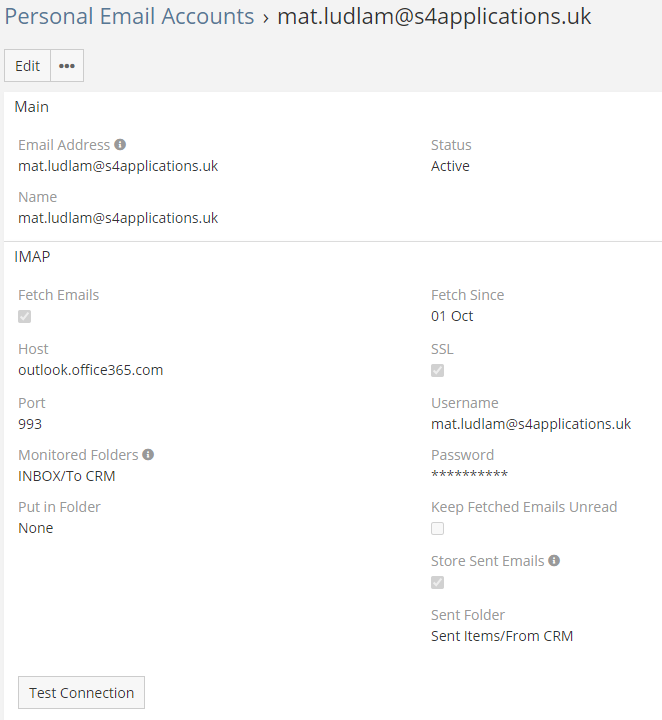
Task: Click the Test Connection button
Action: [82, 693]
